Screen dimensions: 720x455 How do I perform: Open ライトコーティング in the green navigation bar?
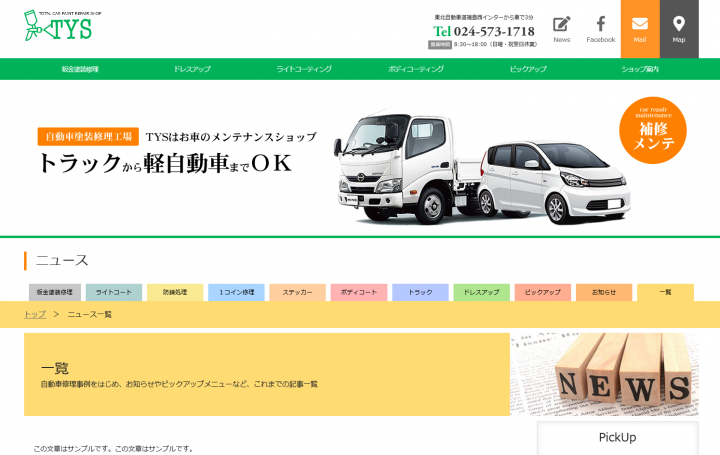pyautogui.click(x=304, y=69)
